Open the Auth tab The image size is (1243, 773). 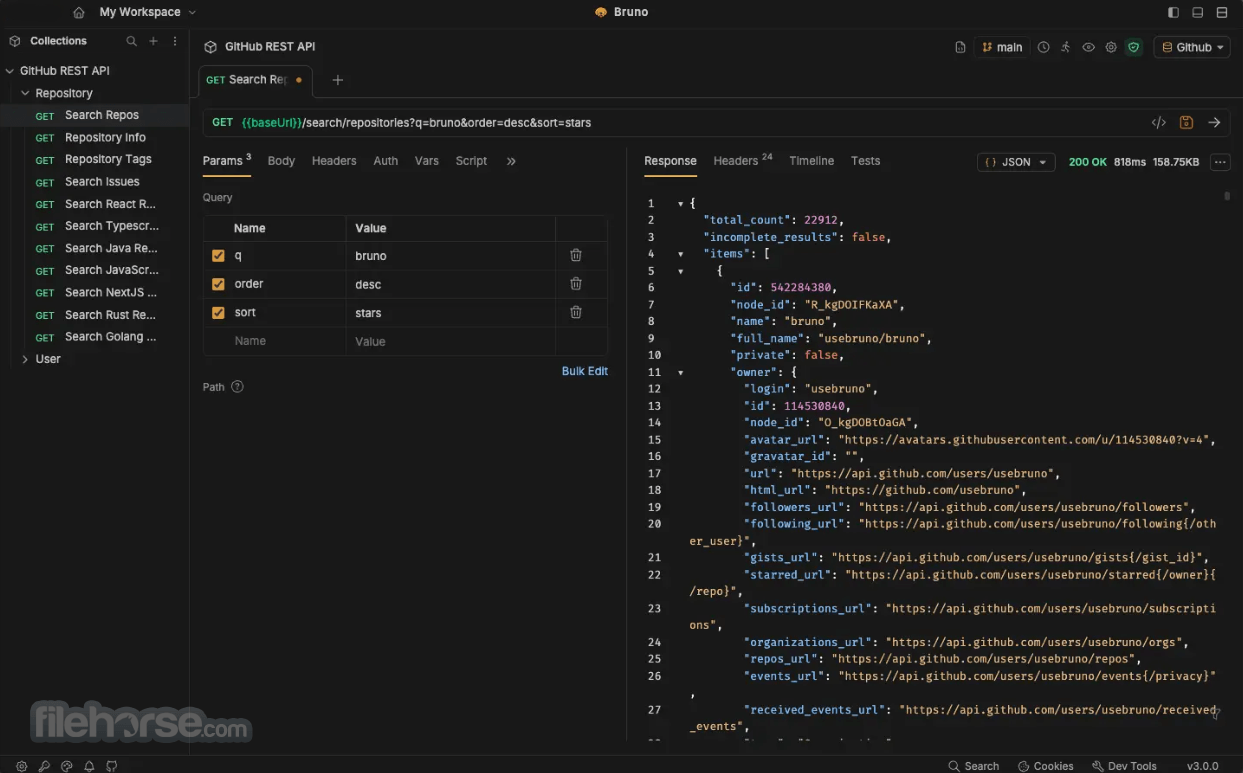pyautogui.click(x=385, y=161)
